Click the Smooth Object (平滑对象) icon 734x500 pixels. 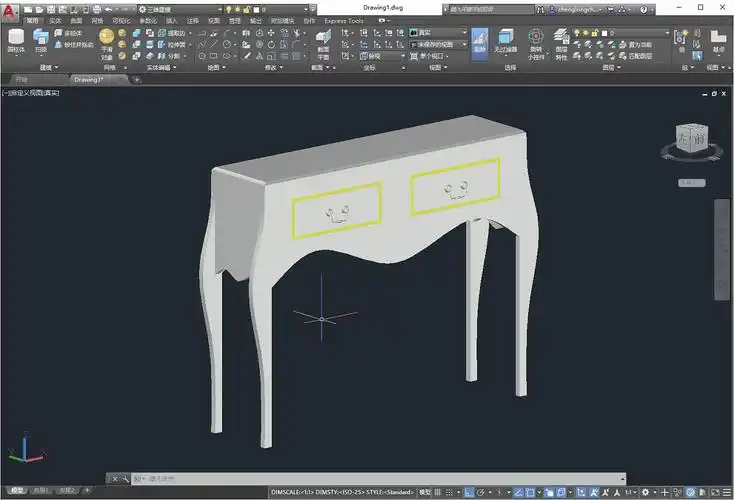(106, 41)
